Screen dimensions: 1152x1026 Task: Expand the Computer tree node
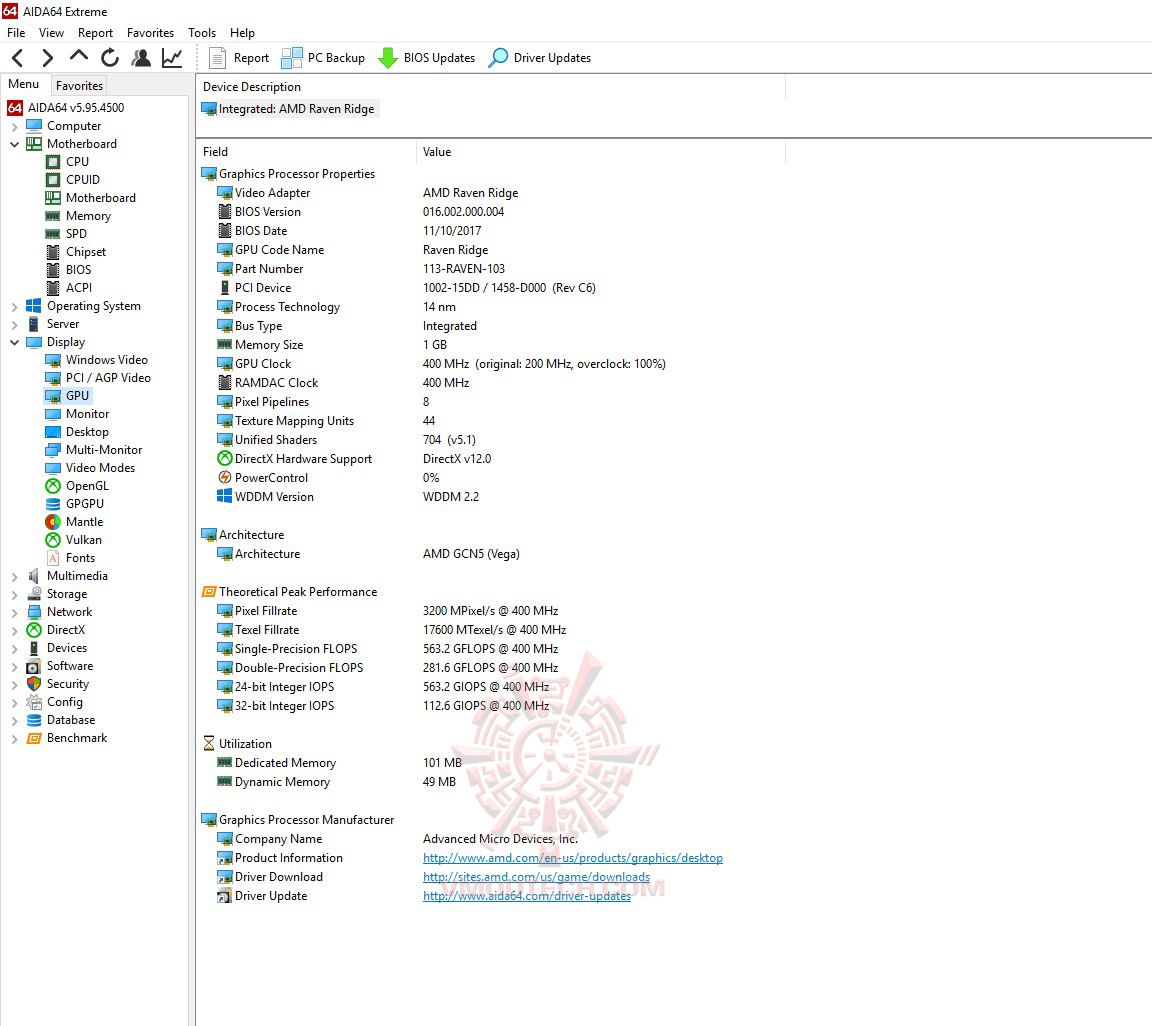14,126
